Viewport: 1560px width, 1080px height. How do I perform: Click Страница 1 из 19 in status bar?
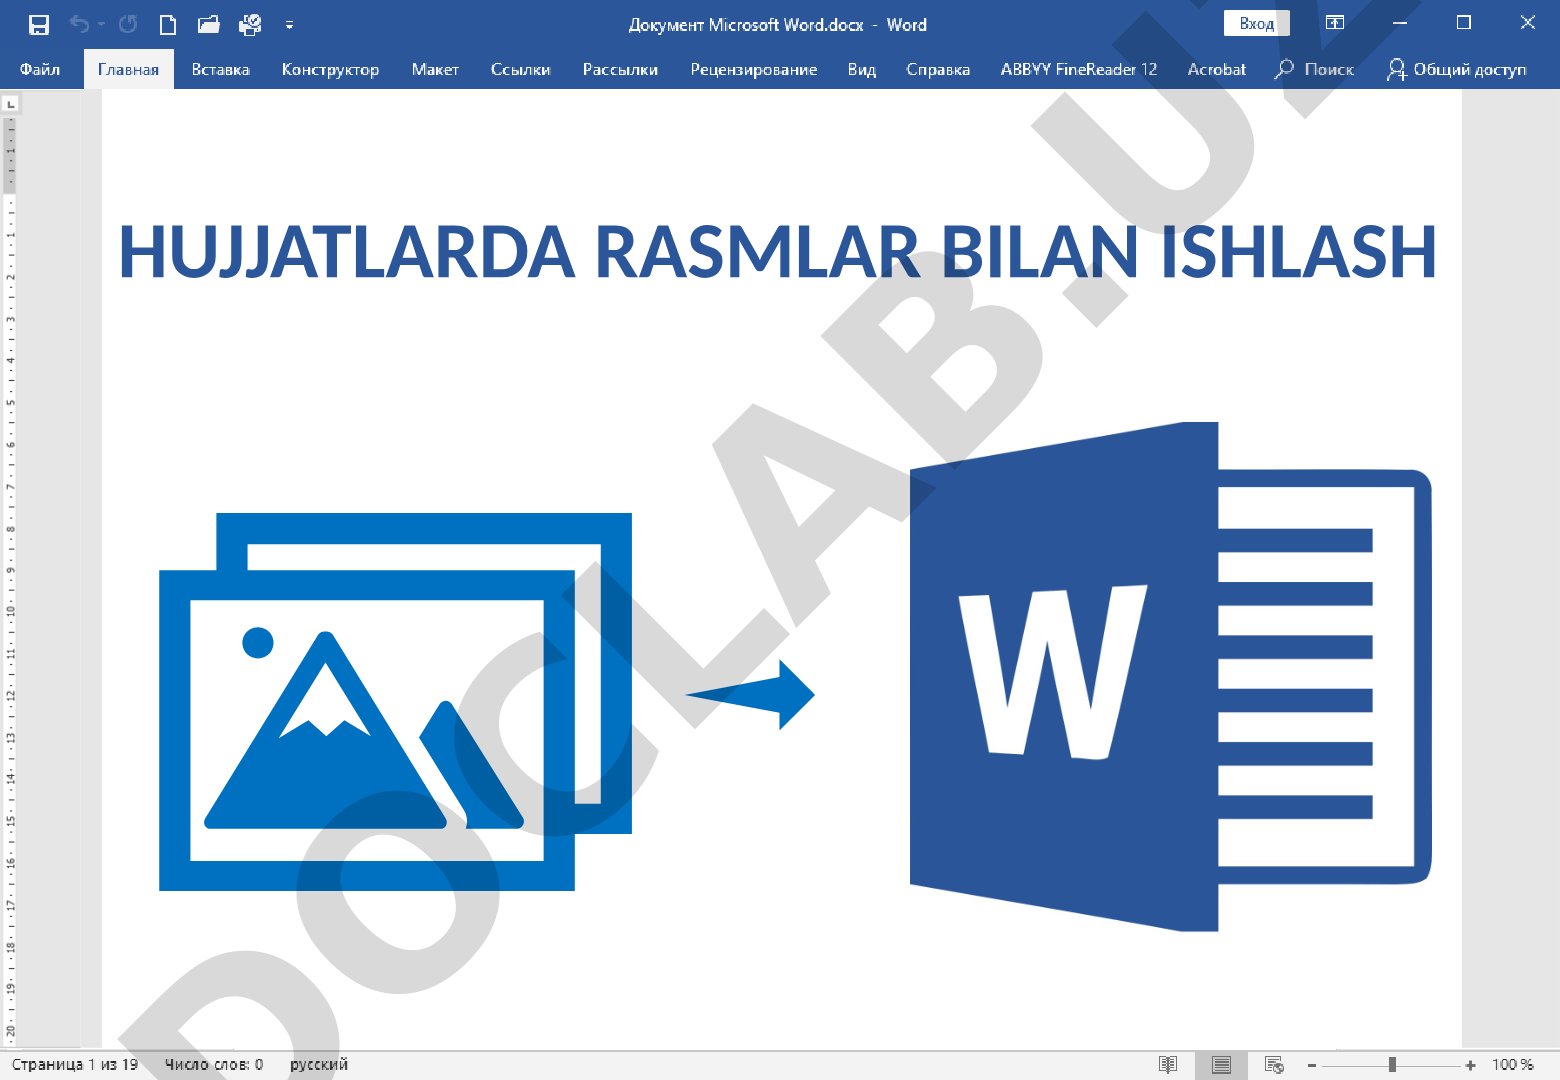(75, 1064)
